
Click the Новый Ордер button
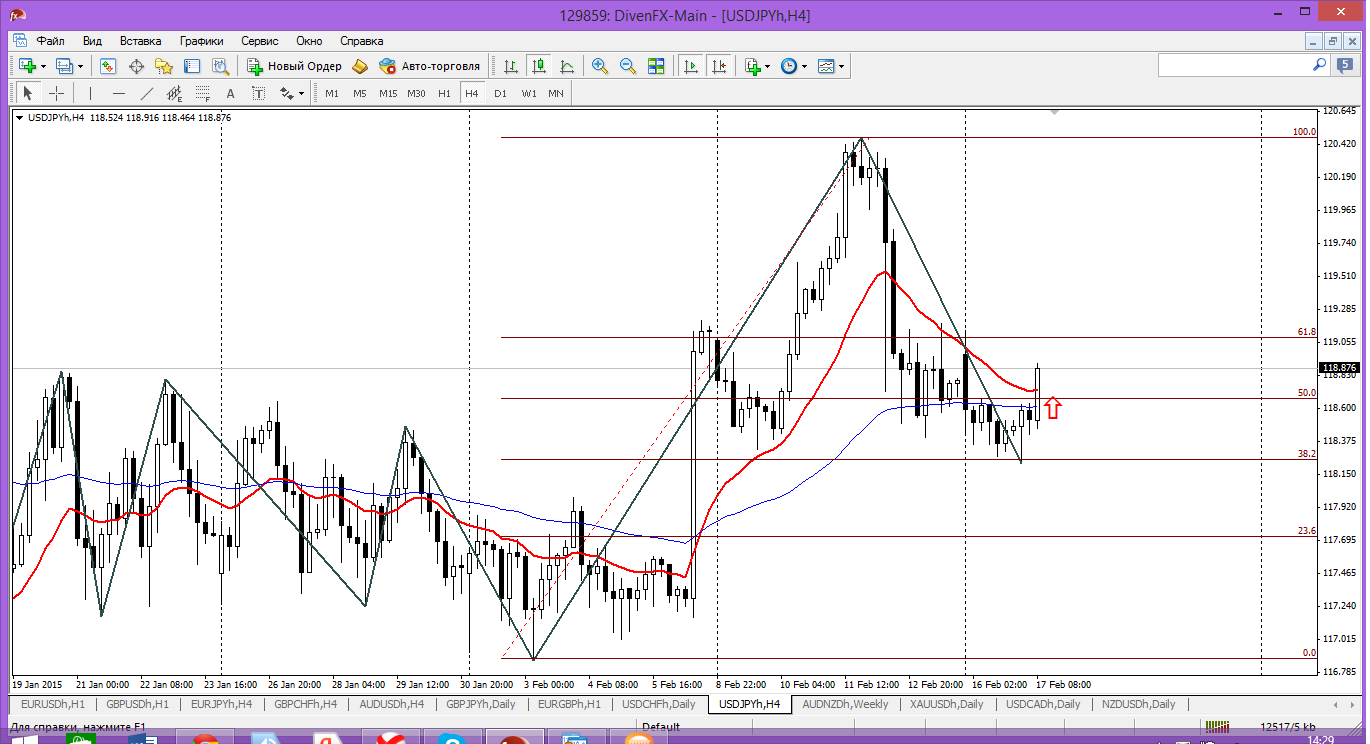[294, 66]
